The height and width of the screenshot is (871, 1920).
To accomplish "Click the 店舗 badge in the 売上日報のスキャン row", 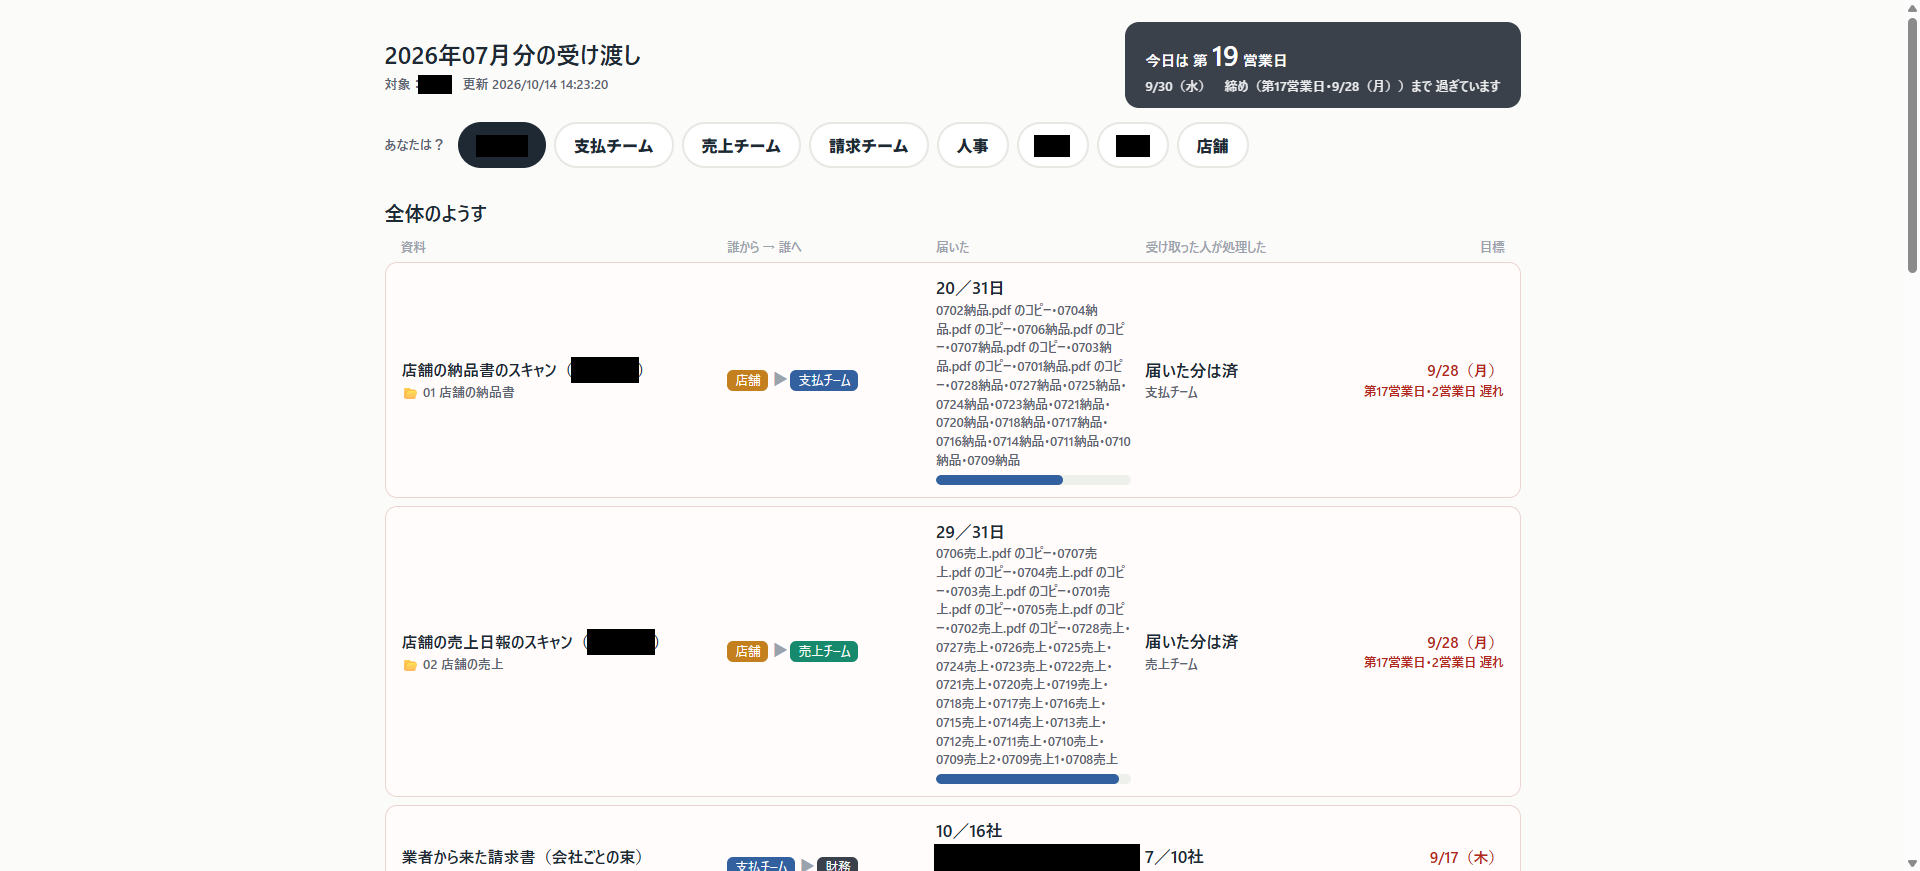I will pos(748,651).
